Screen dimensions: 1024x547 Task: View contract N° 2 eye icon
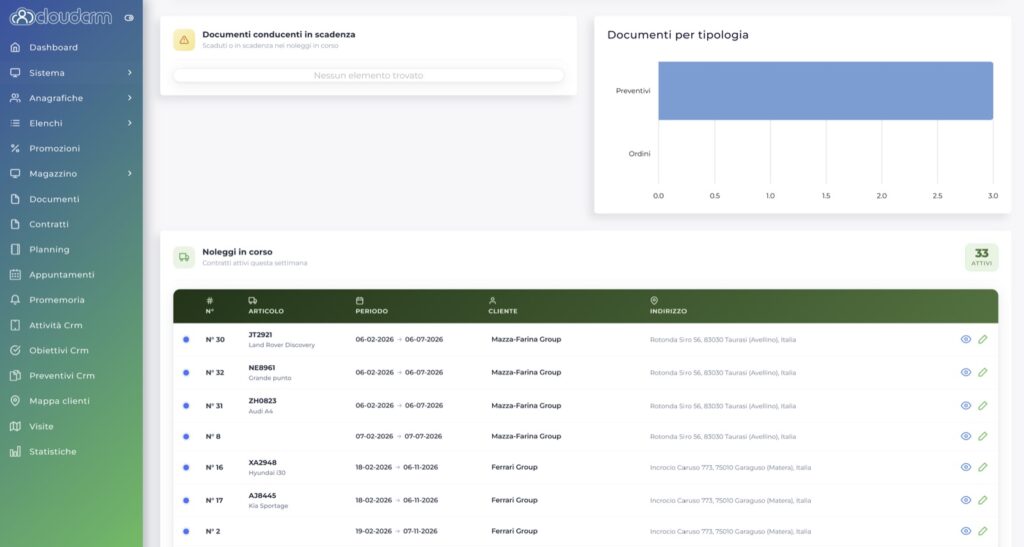tap(966, 531)
